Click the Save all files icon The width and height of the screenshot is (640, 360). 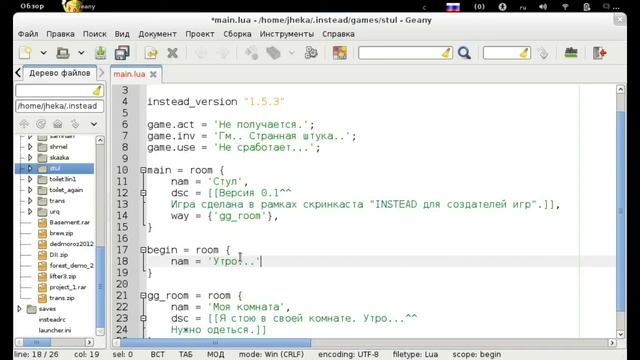pos(122,53)
